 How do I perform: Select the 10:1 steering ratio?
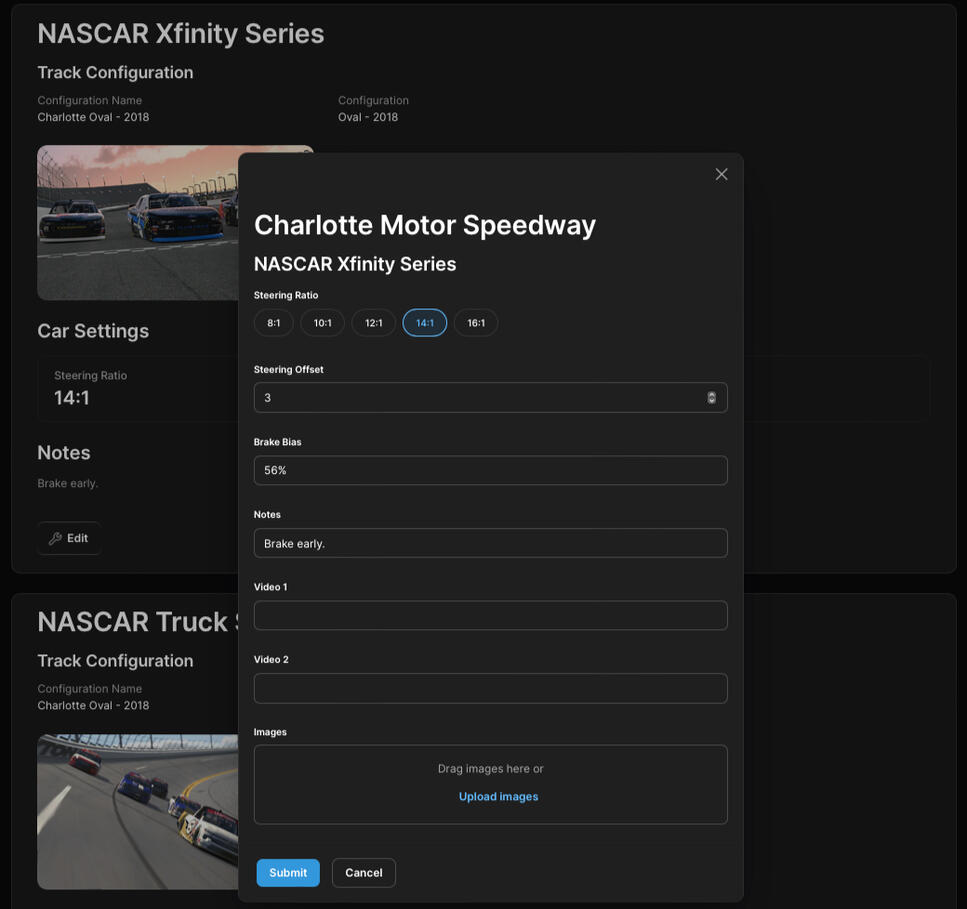(323, 323)
